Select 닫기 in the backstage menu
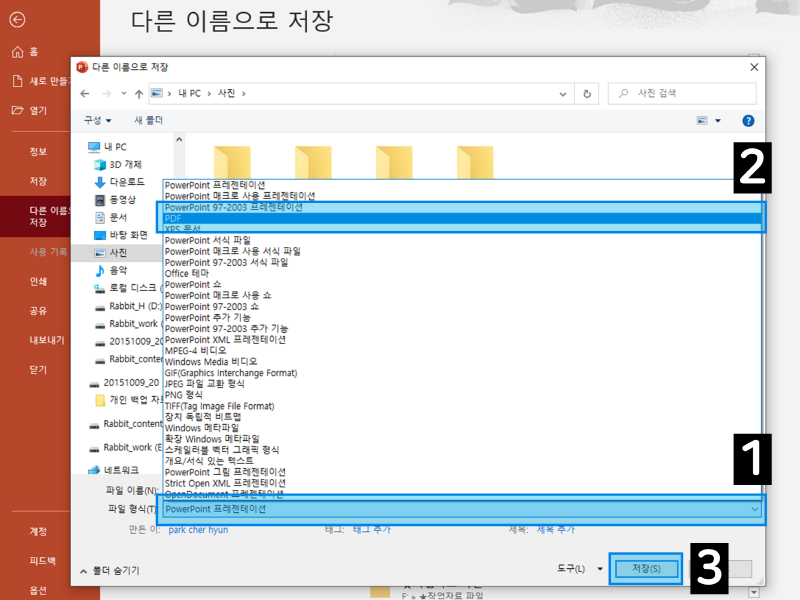This screenshot has height=600, width=800. 38,369
